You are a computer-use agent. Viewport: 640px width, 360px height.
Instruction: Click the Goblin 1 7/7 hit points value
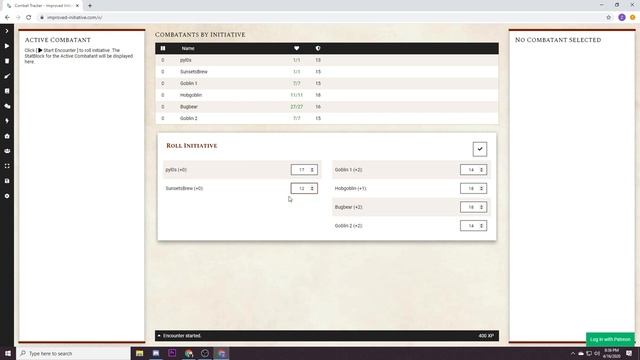coord(297,83)
